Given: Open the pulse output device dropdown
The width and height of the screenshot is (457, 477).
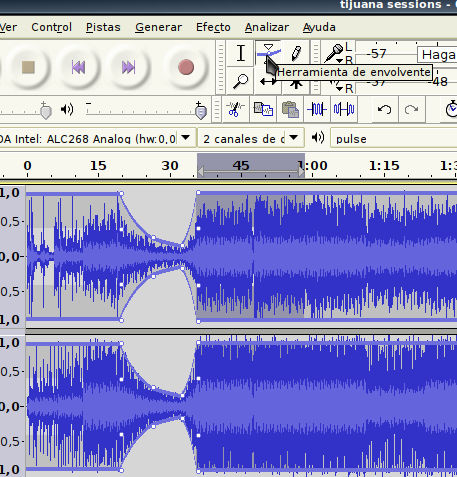Looking at the screenshot, I should [x=394, y=138].
